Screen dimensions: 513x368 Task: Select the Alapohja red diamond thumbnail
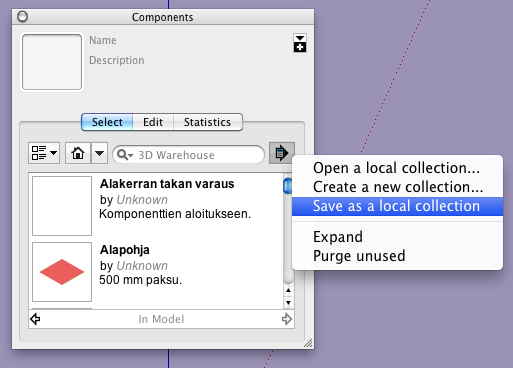(62, 272)
